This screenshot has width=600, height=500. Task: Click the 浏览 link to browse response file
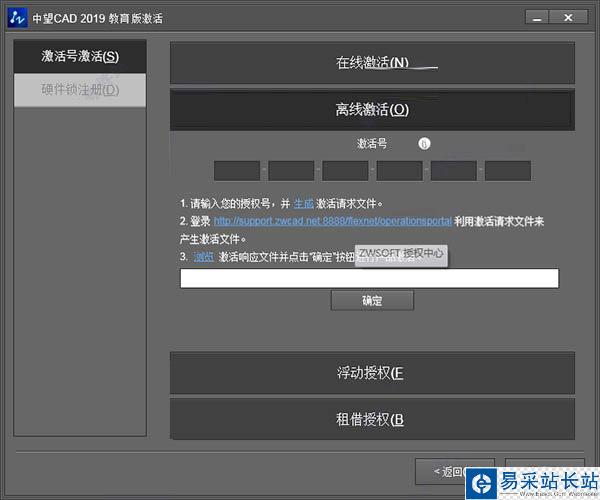[204, 257]
